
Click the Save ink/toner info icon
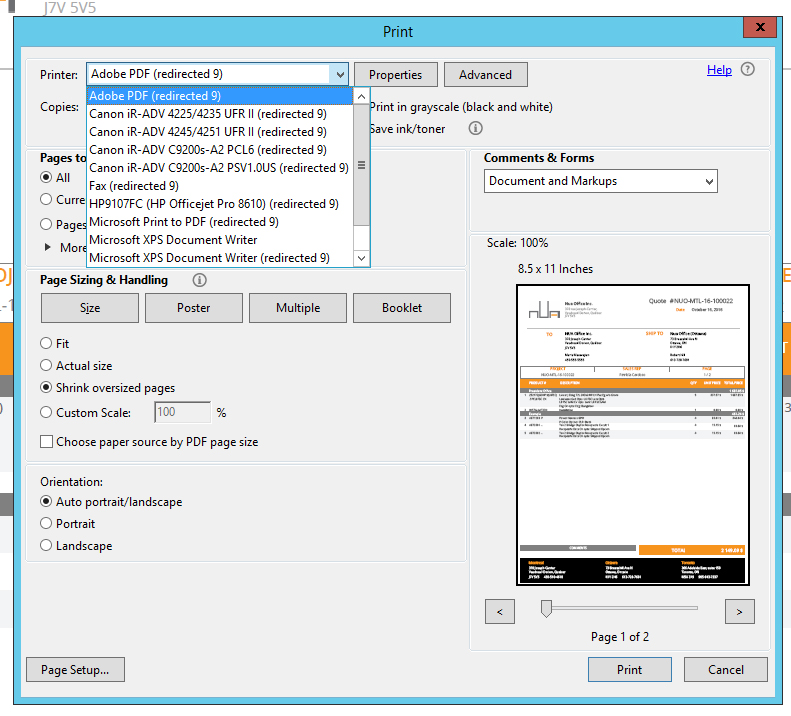tap(476, 128)
